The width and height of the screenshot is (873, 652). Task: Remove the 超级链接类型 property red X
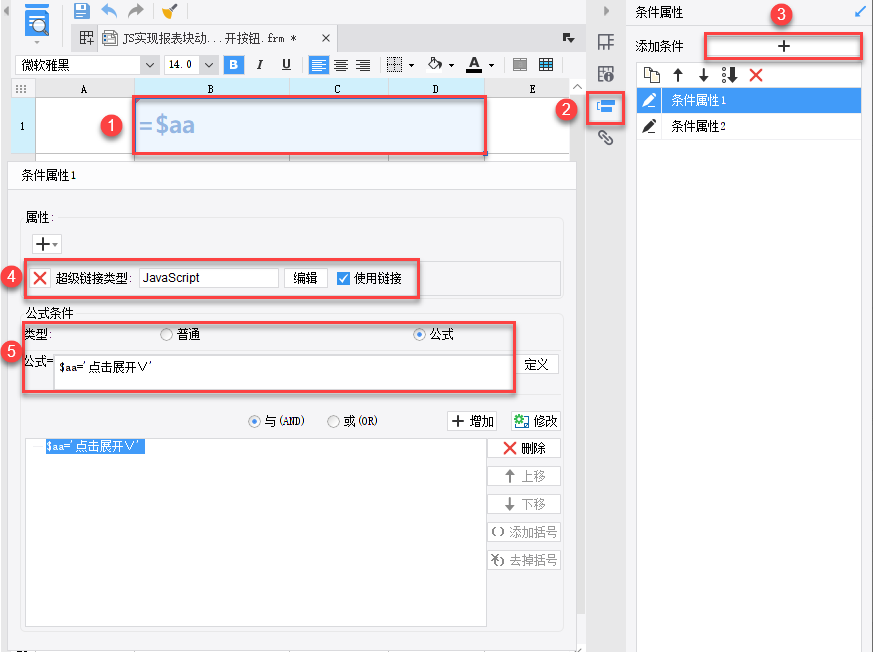click(40, 278)
